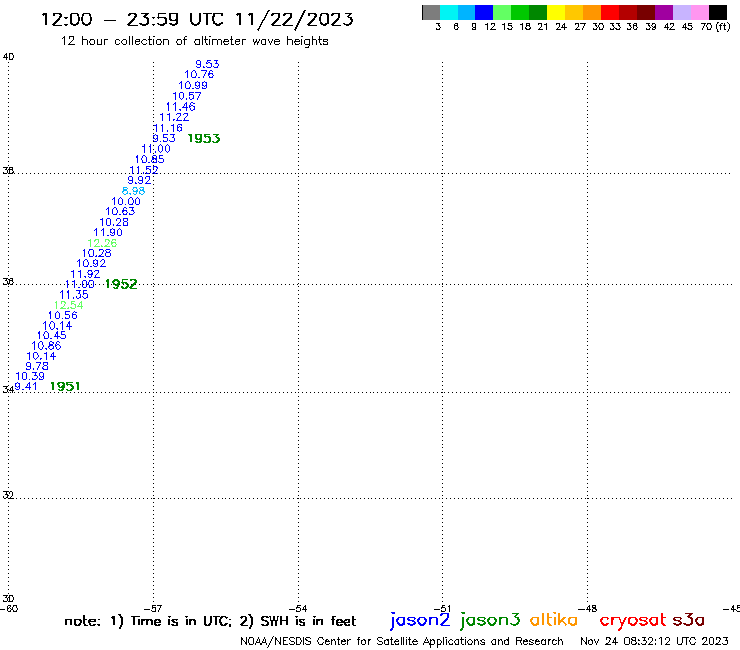Click the green 12.54 wave reading
Image resolution: width=740 pixels, height=650 pixels.
(68, 305)
